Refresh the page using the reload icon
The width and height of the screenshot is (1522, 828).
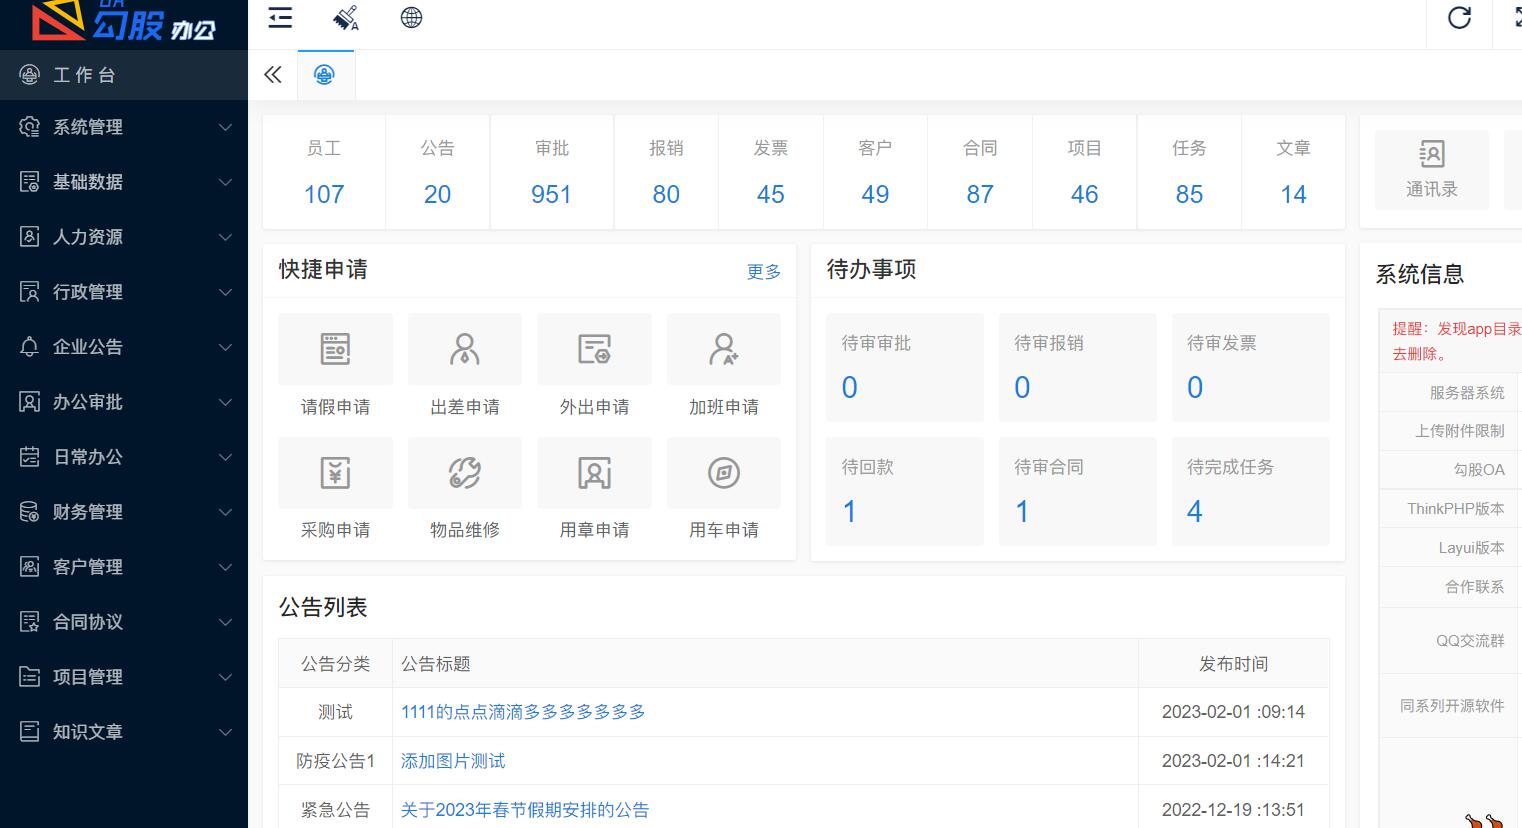coord(1459,17)
